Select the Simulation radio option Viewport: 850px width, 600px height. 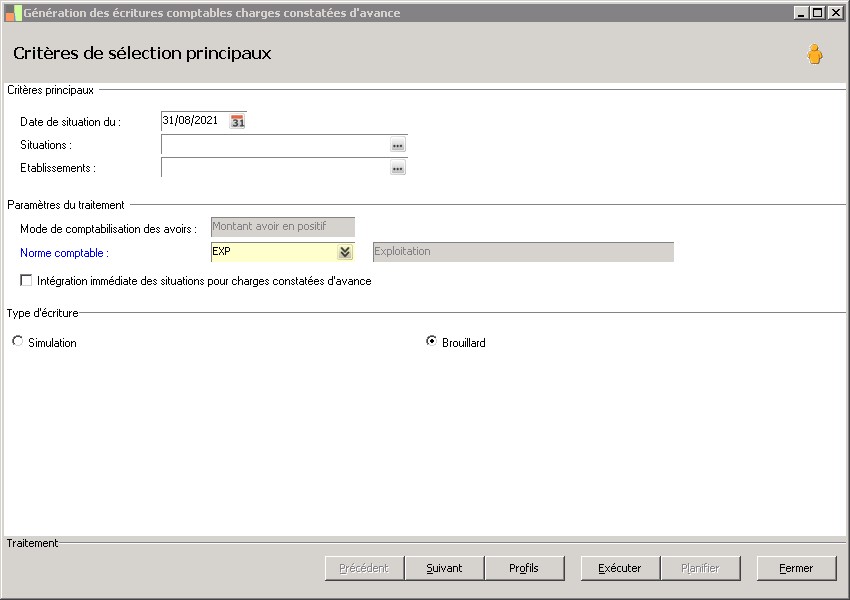[x=18, y=341]
